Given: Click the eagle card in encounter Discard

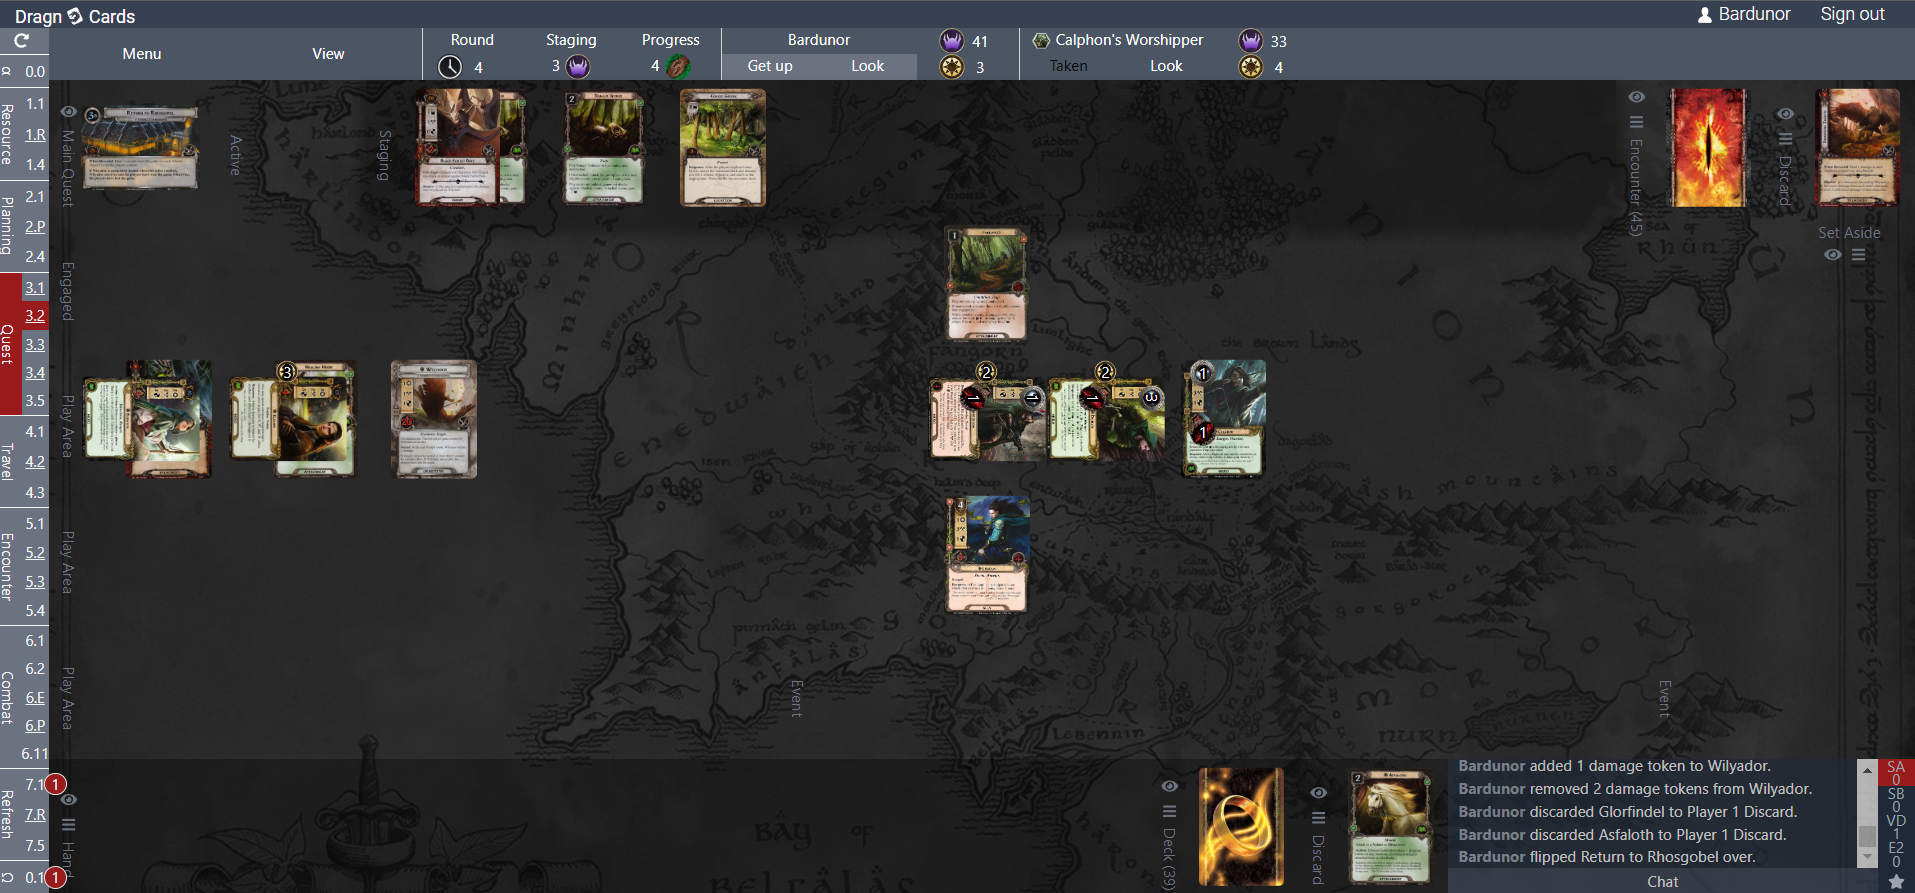Looking at the screenshot, I should [x=1858, y=148].
